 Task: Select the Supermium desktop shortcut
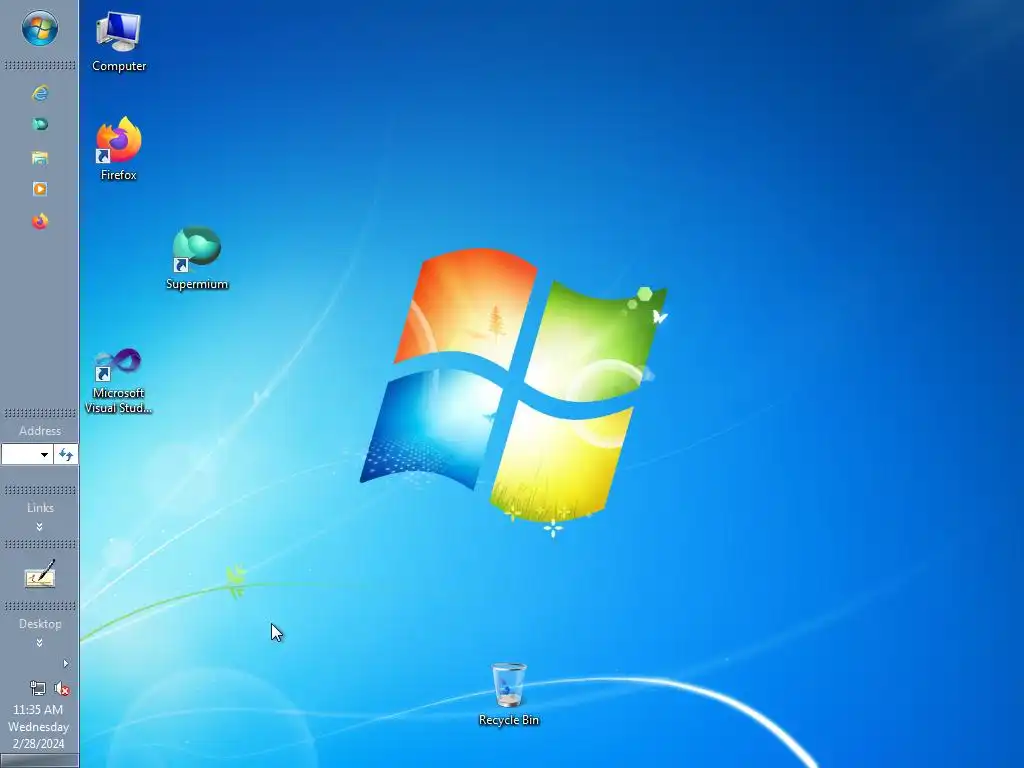click(x=197, y=259)
